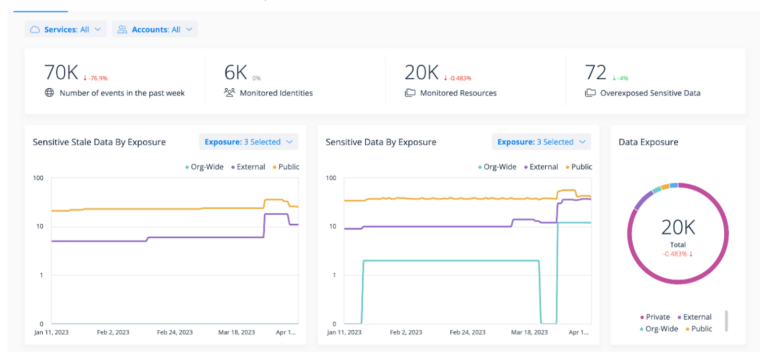Click Mar 18, 2023 on Sensitive Data By Exposure axis
This screenshot has height=361, width=768.
coord(528,332)
